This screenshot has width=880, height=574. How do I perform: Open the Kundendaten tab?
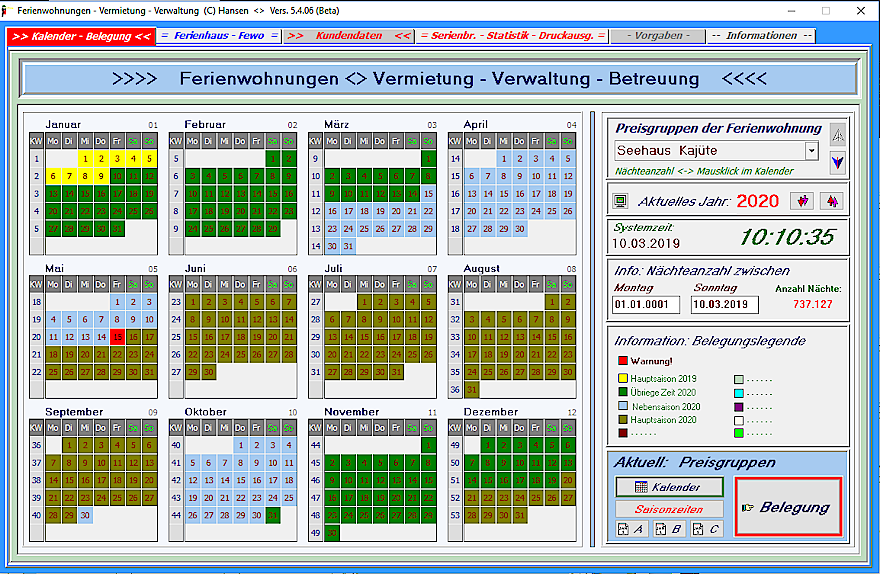tap(348, 36)
